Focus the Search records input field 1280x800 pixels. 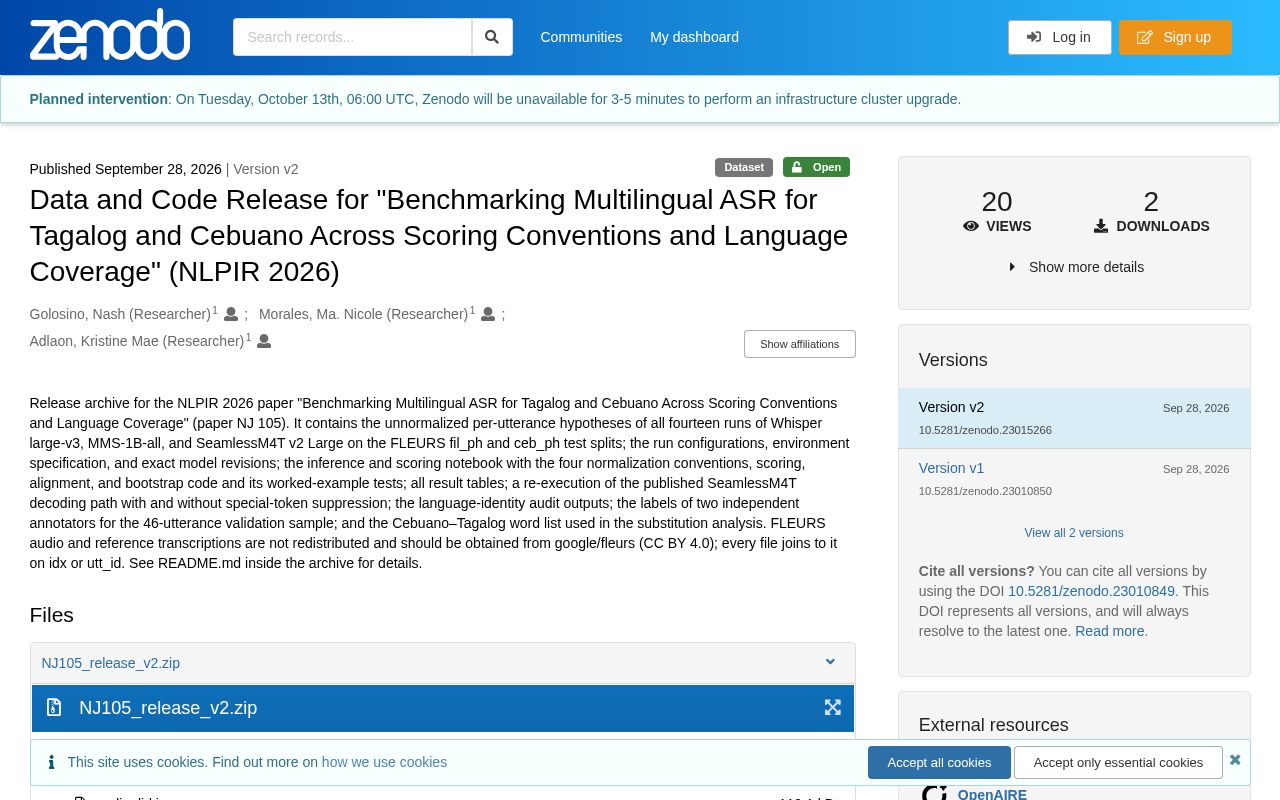point(352,37)
